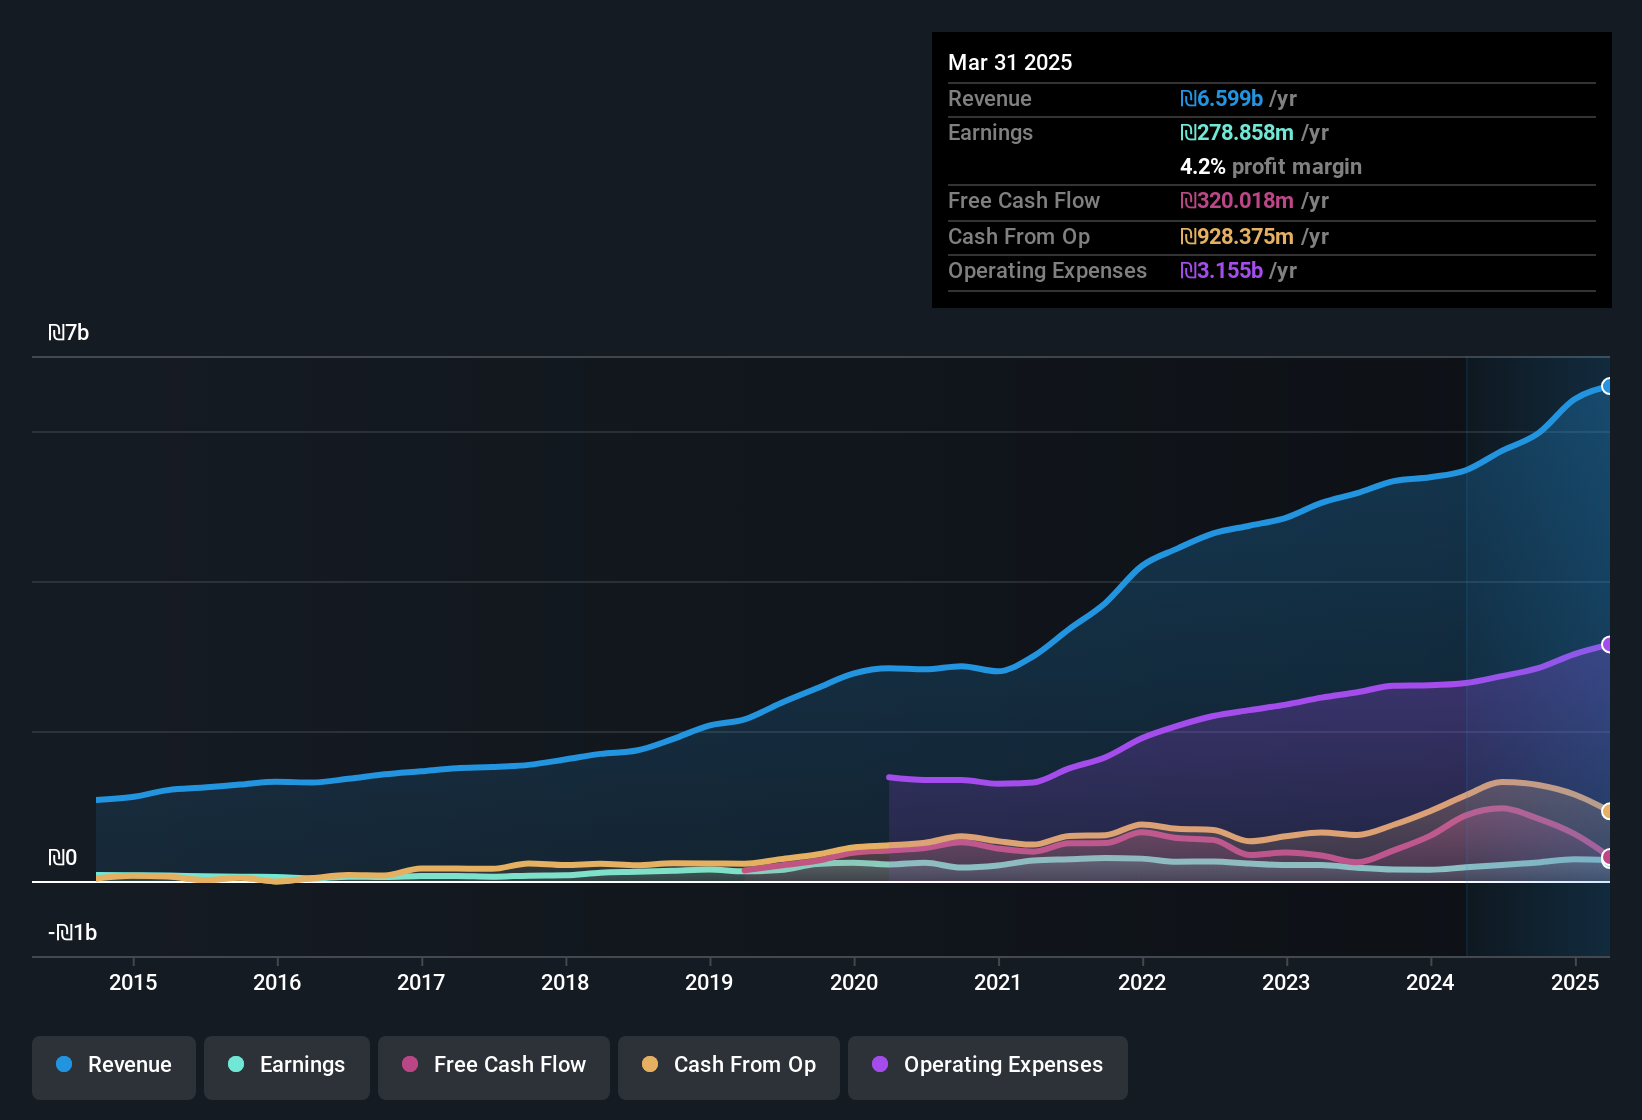
Task: Click the 2020 label on the time axis
Action: click(x=854, y=983)
